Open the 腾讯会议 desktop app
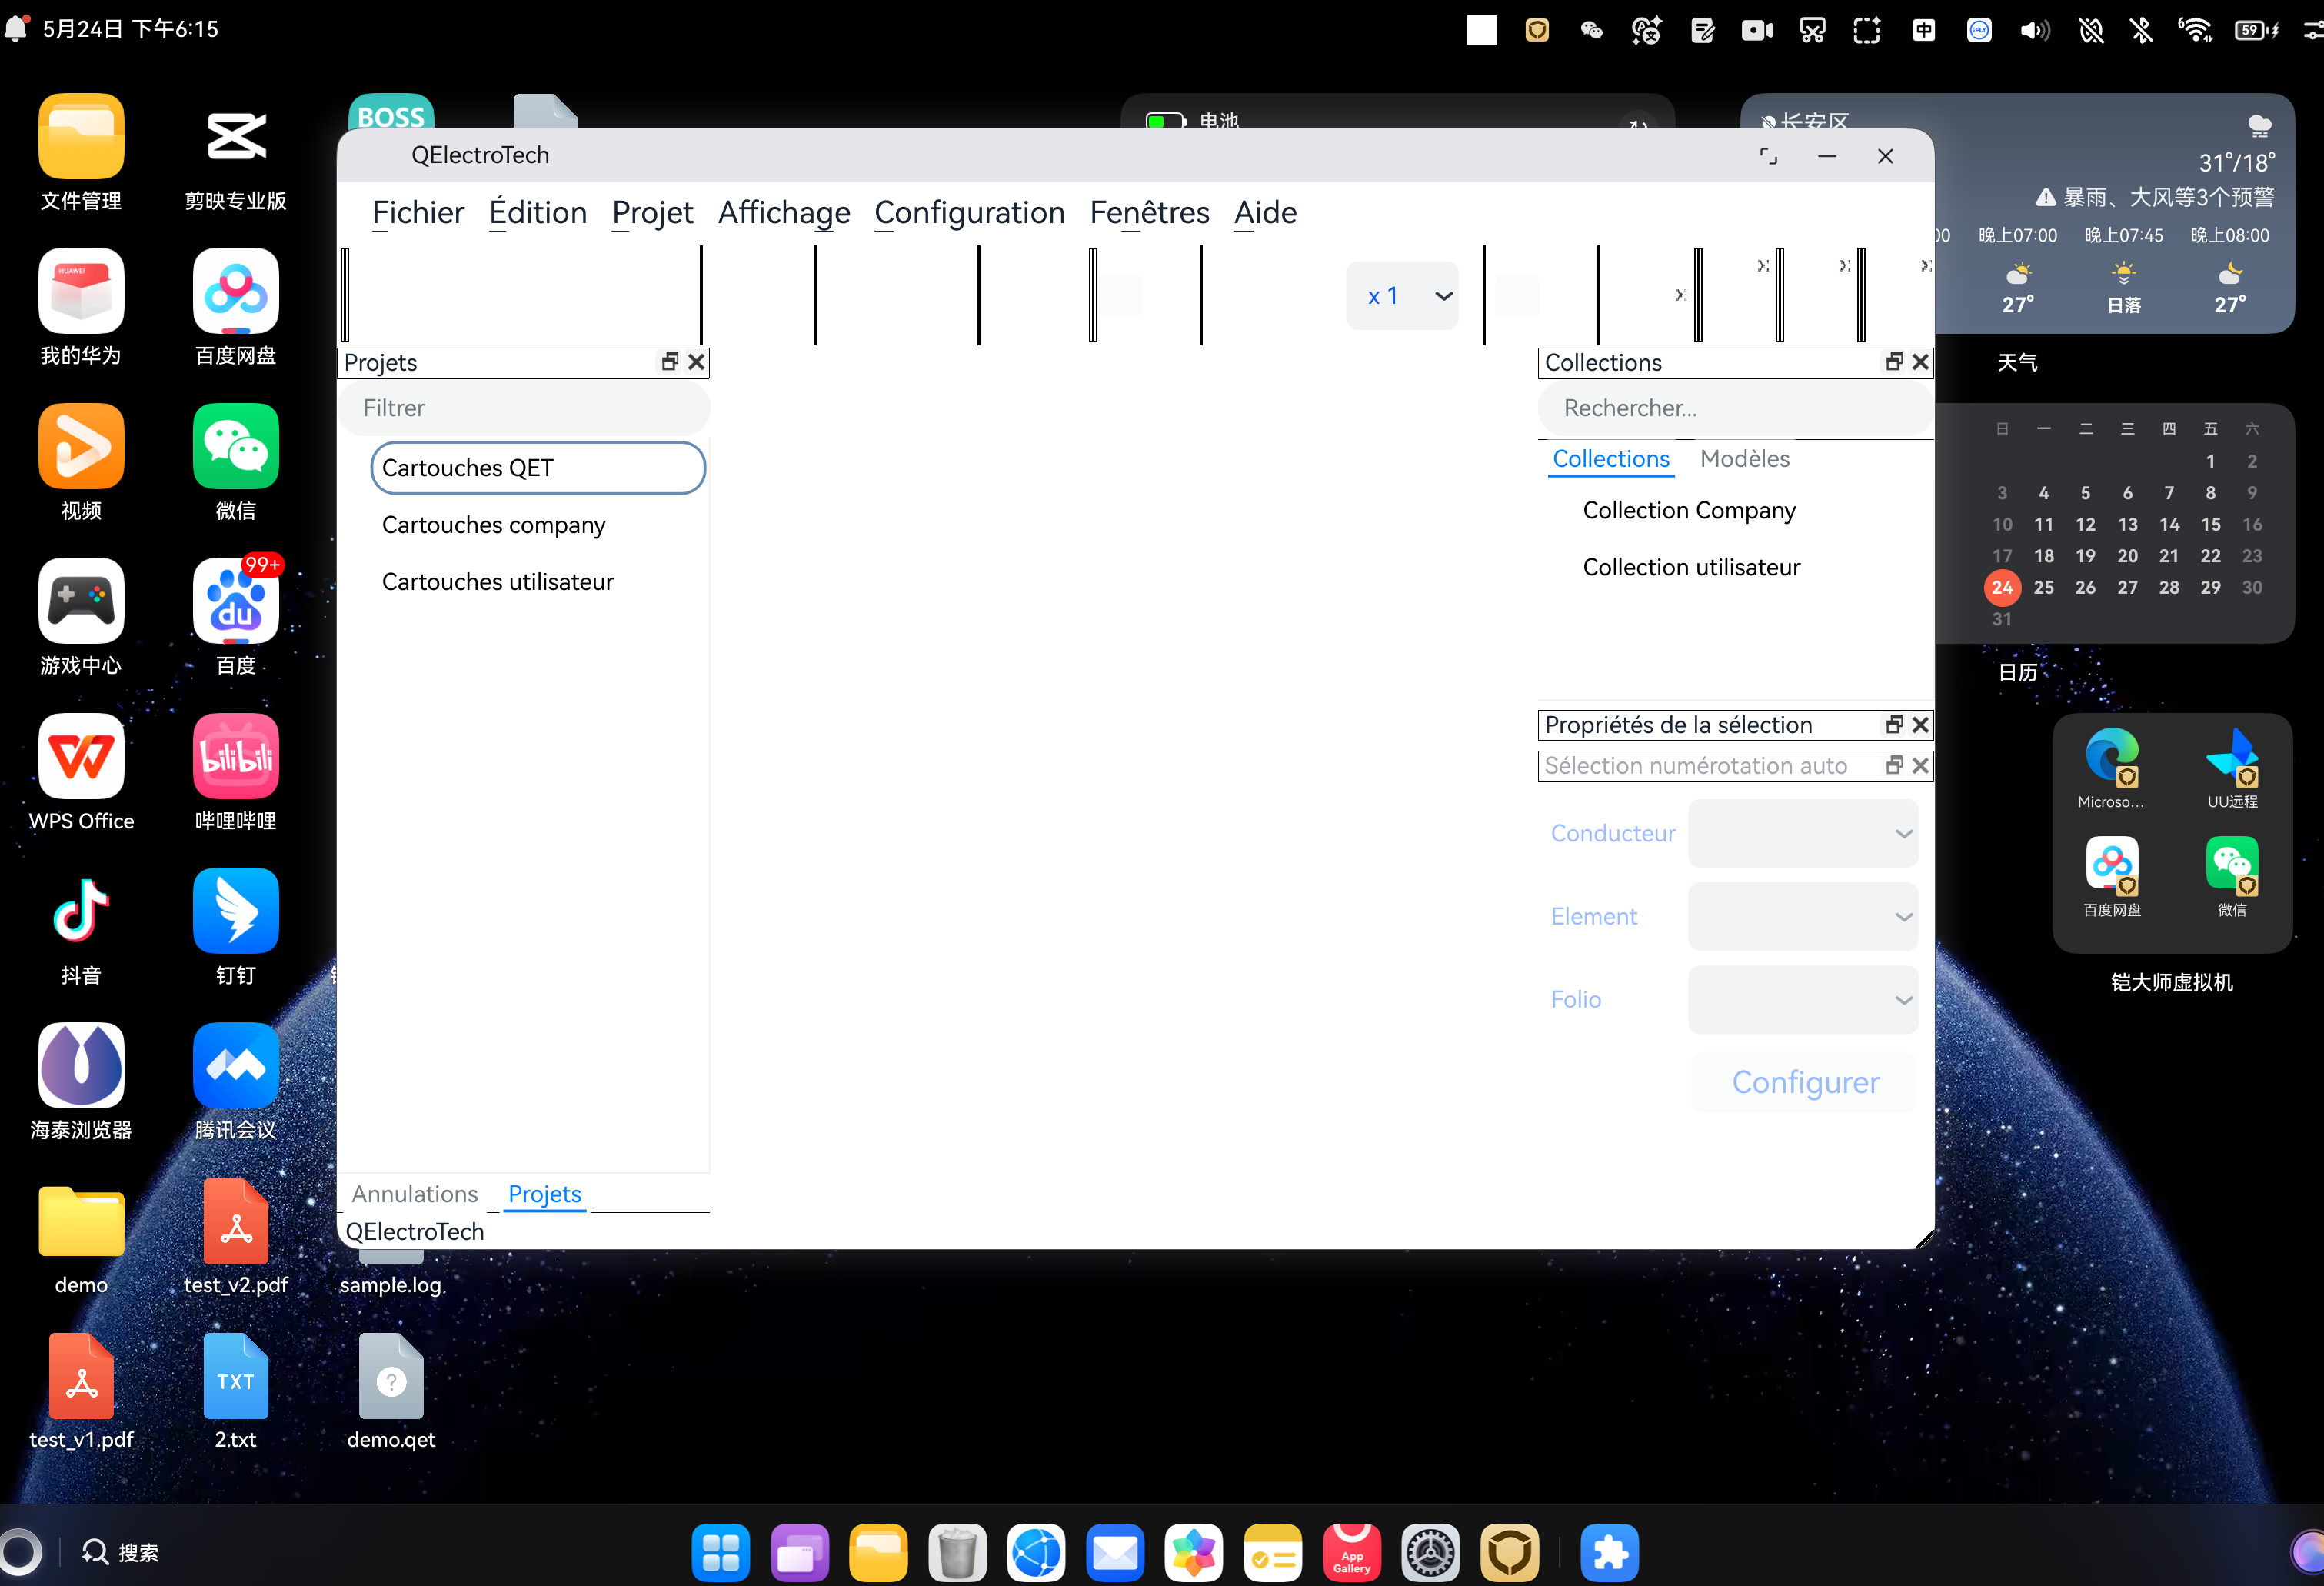 pos(235,1081)
